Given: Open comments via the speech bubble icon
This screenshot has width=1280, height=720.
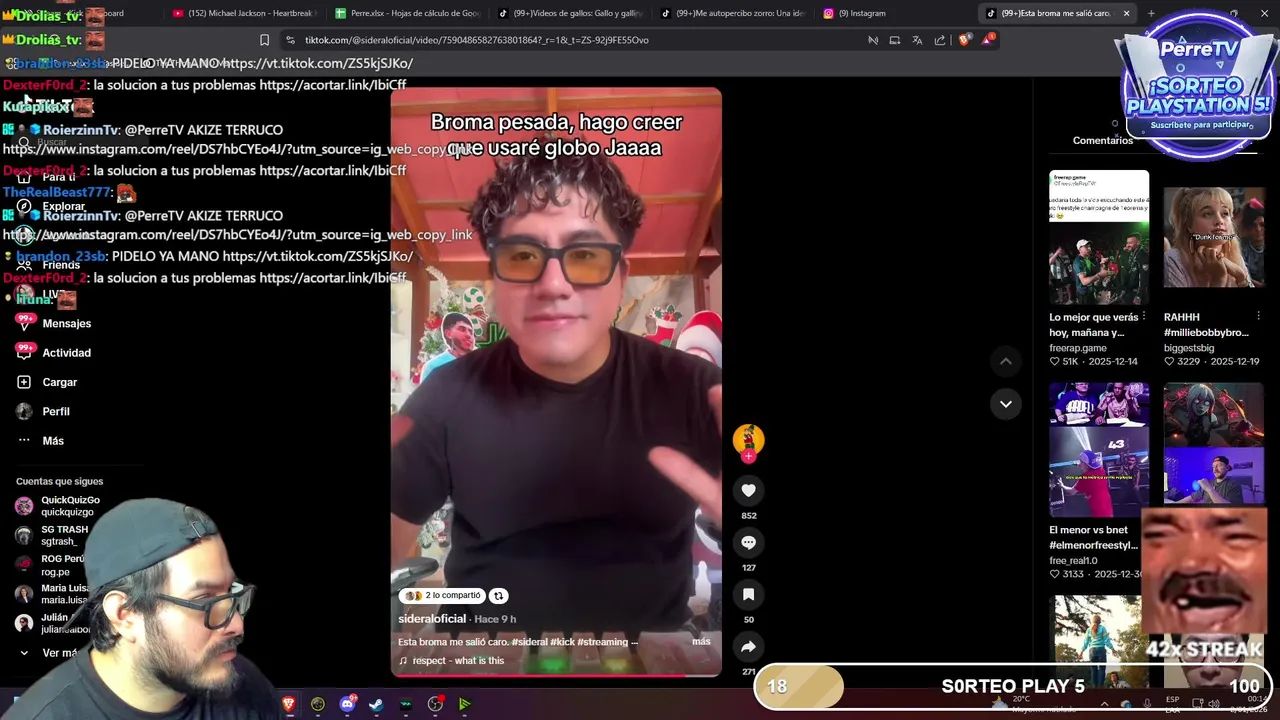Looking at the screenshot, I should tap(748, 542).
